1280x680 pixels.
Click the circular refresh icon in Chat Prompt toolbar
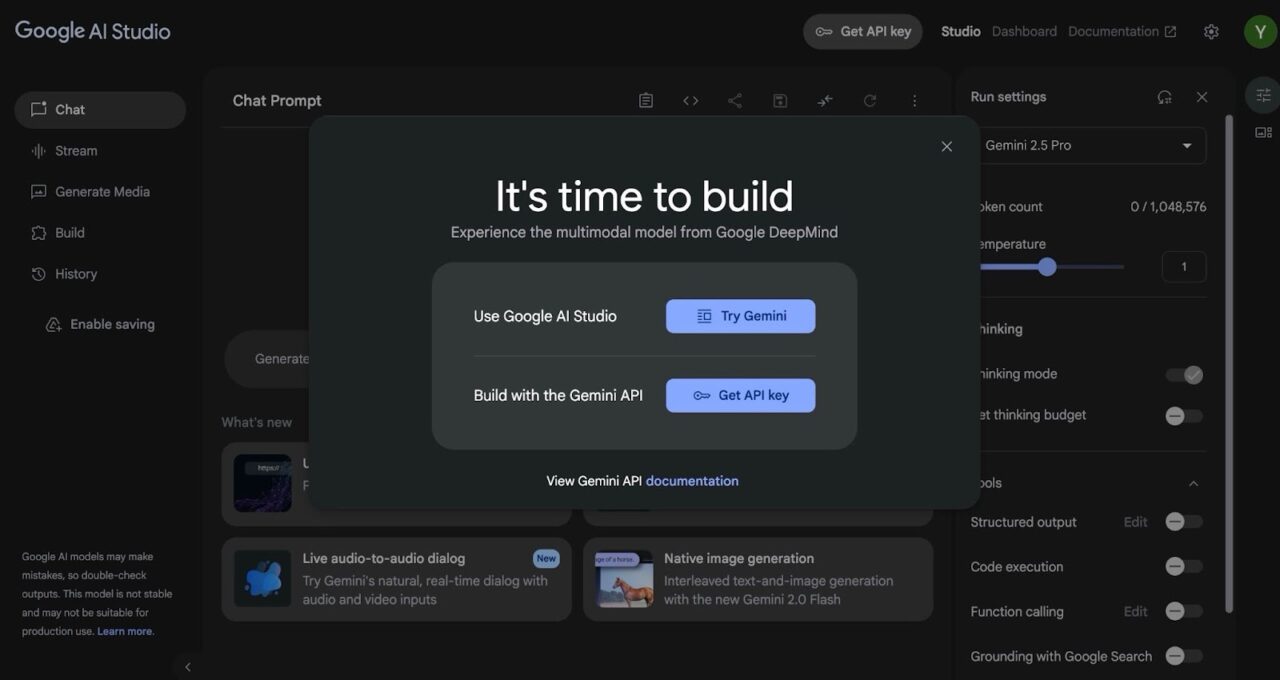pos(870,100)
